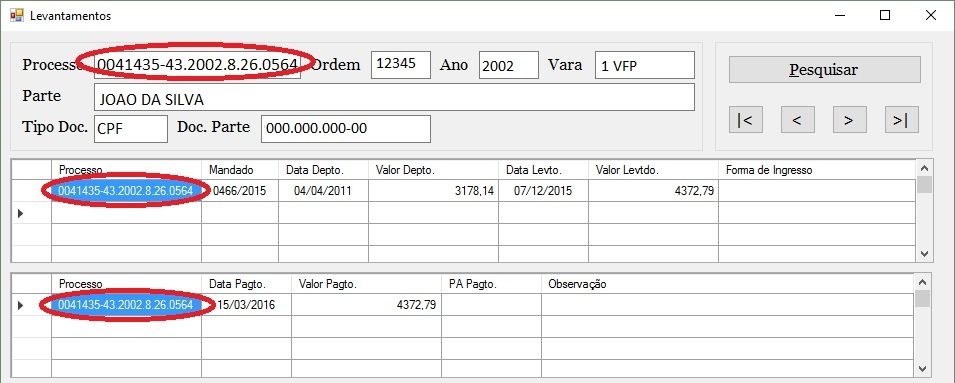The width and height of the screenshot is (955, 383).
Task: Select the Ordem field containing 12345
Action: pyautogui.click(x=401, y=65)
